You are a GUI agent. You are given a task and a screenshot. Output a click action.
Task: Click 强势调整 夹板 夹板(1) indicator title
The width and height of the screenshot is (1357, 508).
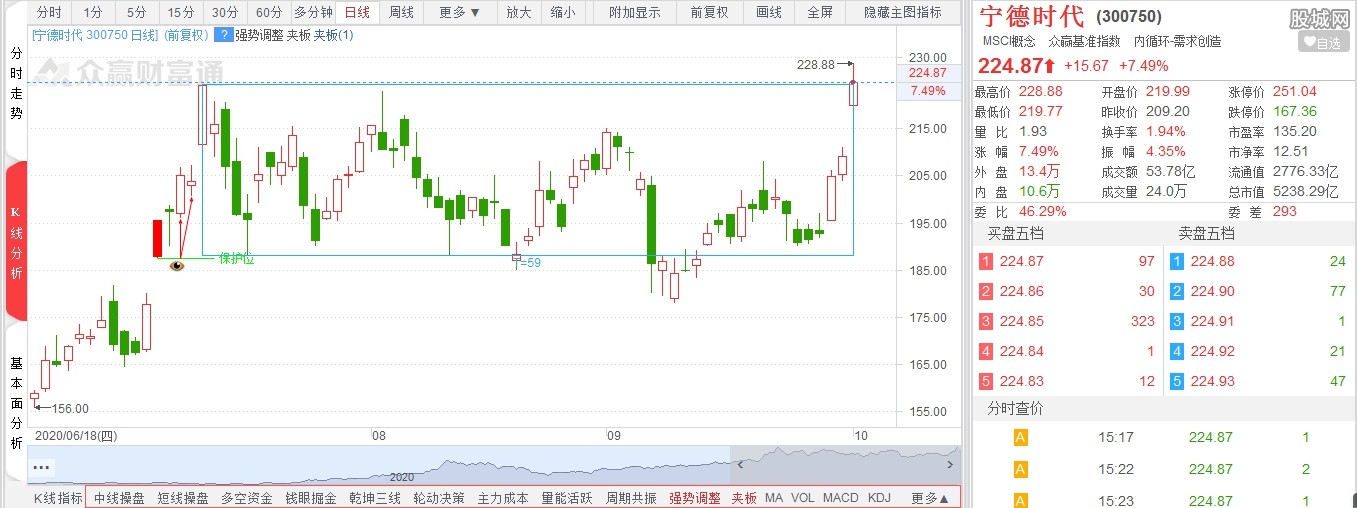coord(295,35)
